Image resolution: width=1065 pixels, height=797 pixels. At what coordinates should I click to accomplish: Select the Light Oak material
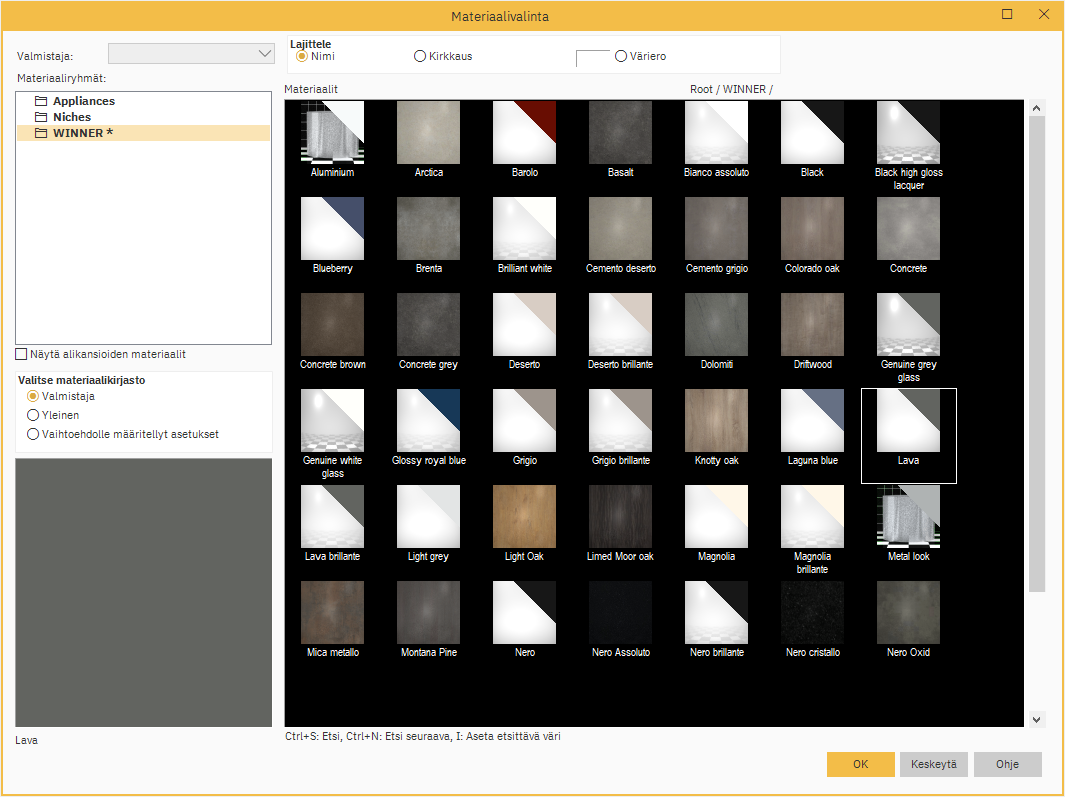tap(524, 517)
